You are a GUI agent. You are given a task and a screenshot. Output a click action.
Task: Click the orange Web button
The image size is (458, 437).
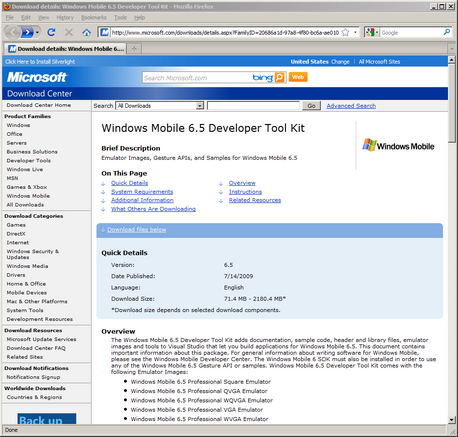298,77
